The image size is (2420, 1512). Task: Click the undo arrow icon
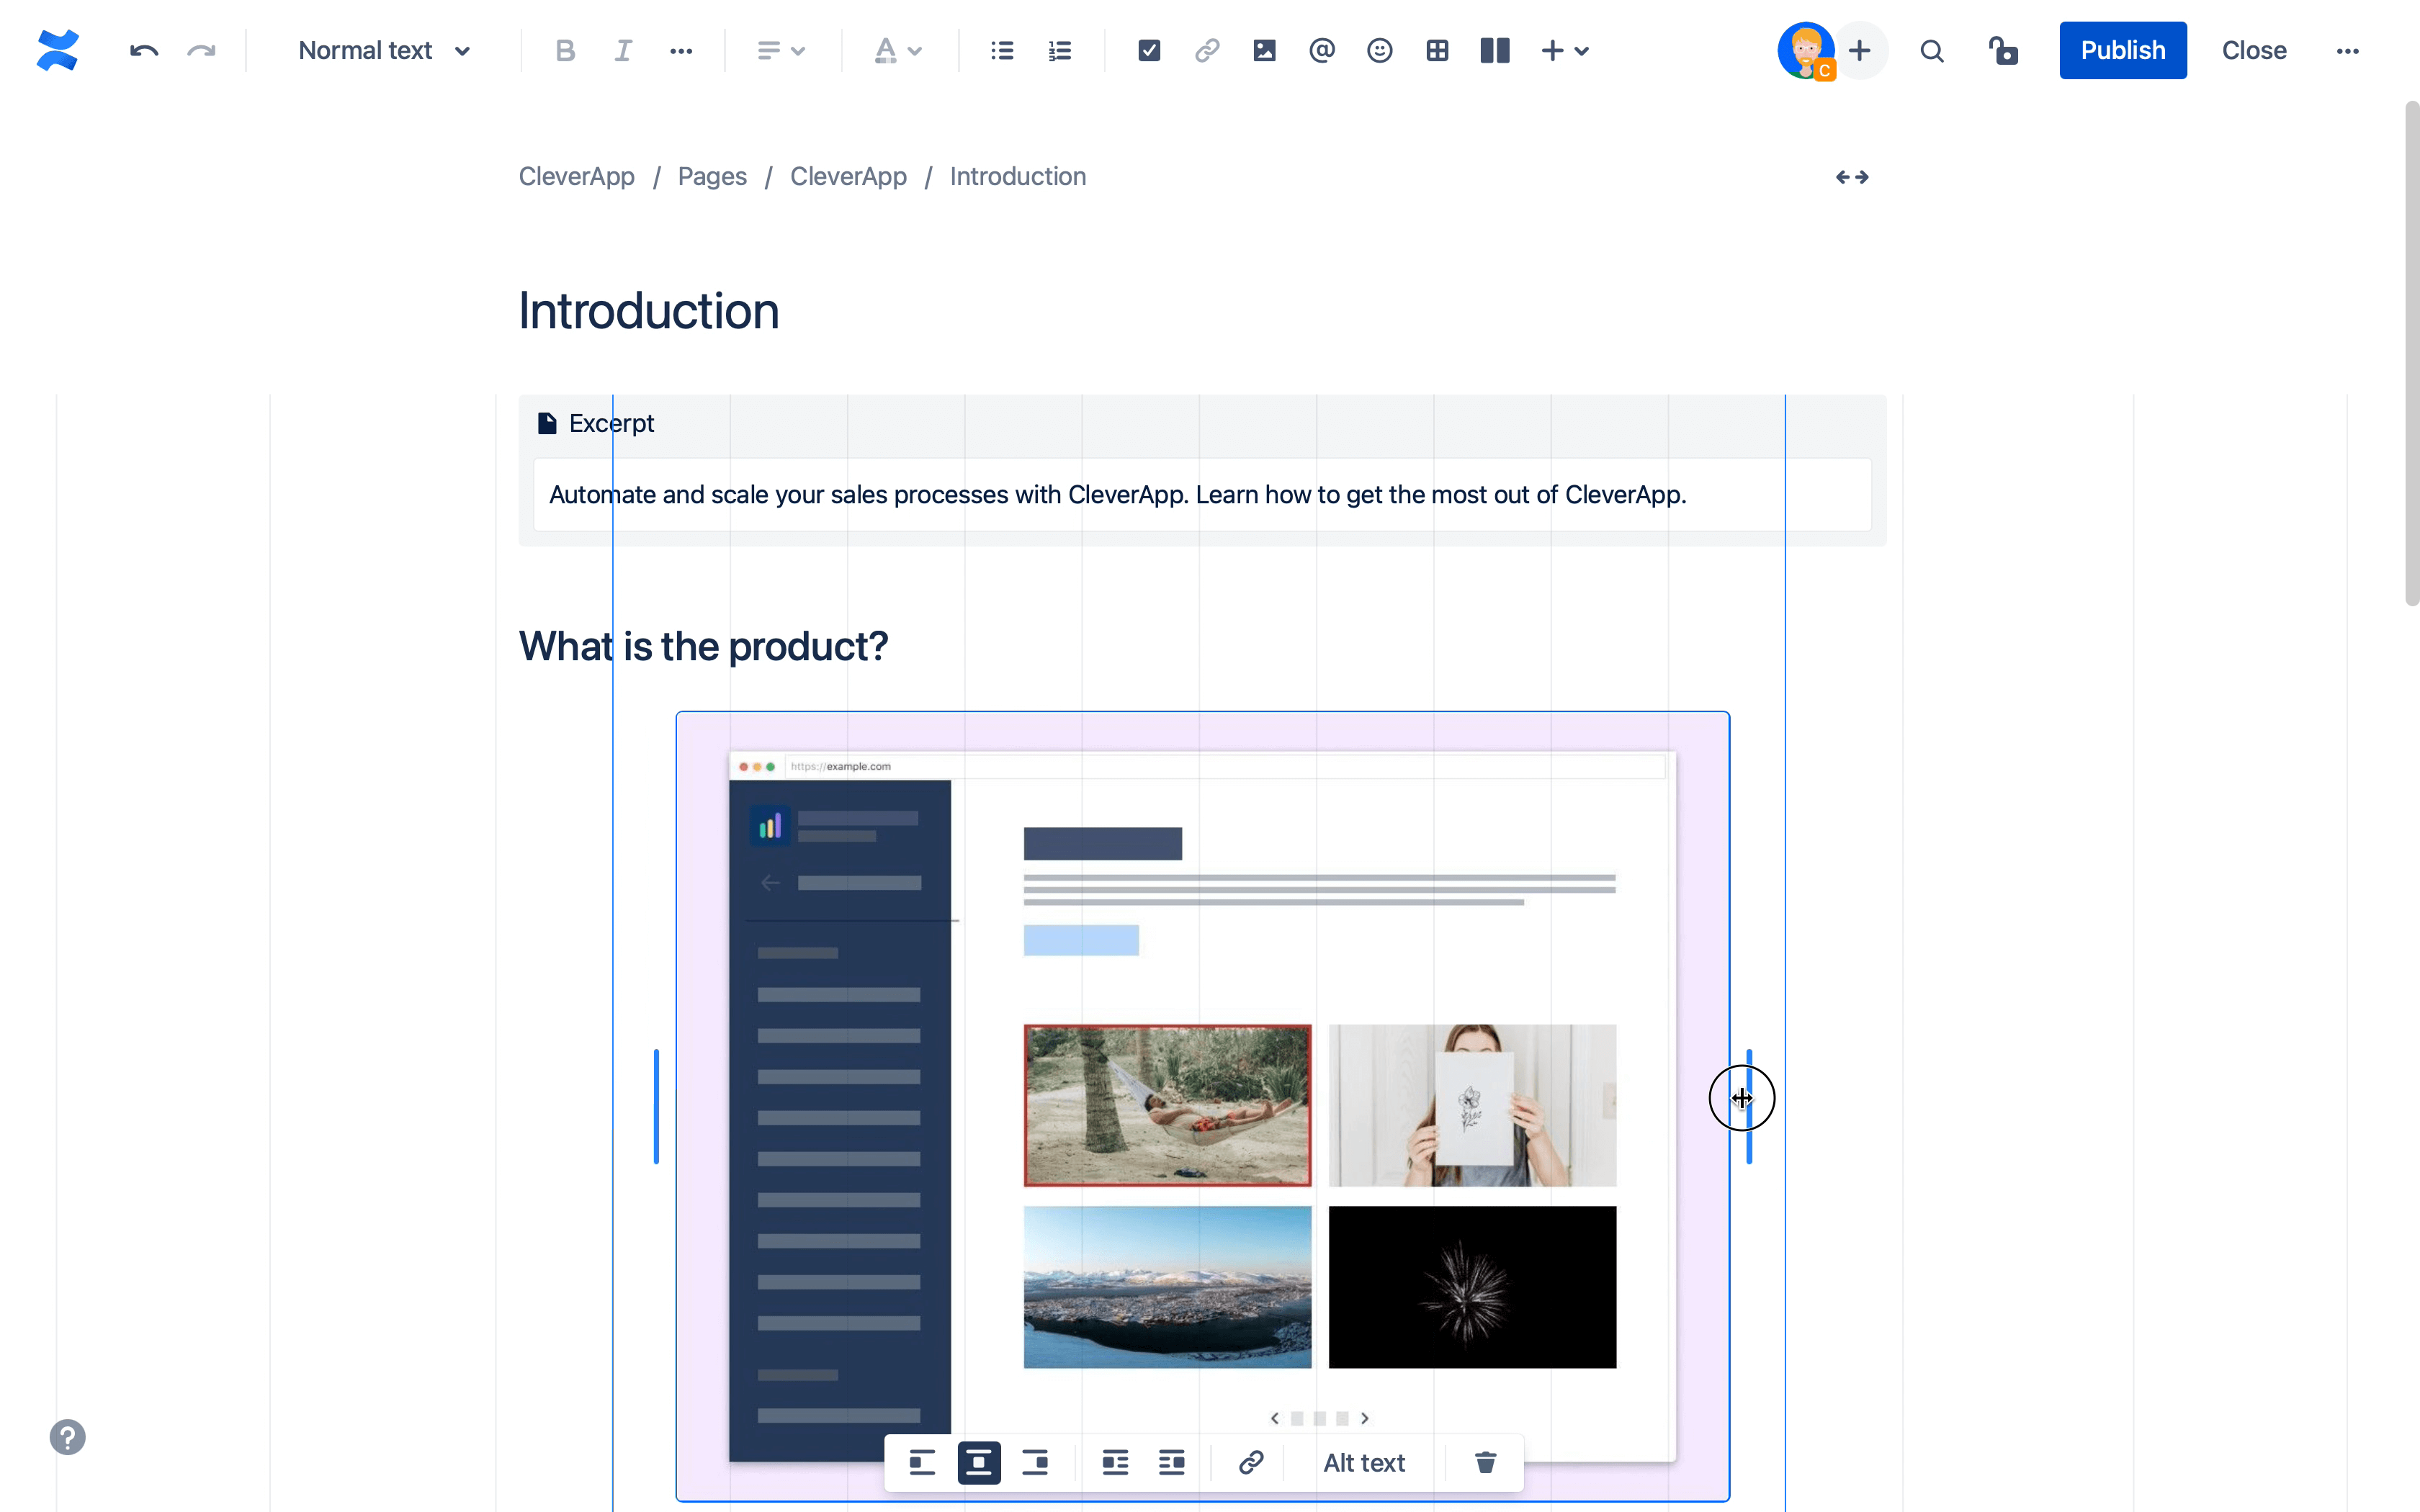click(144, 51)
